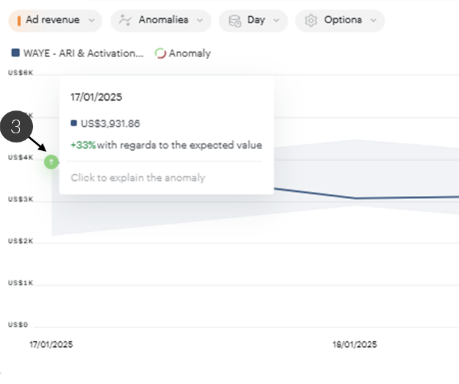Click the chevron arrow beside Anomalies

200,21
